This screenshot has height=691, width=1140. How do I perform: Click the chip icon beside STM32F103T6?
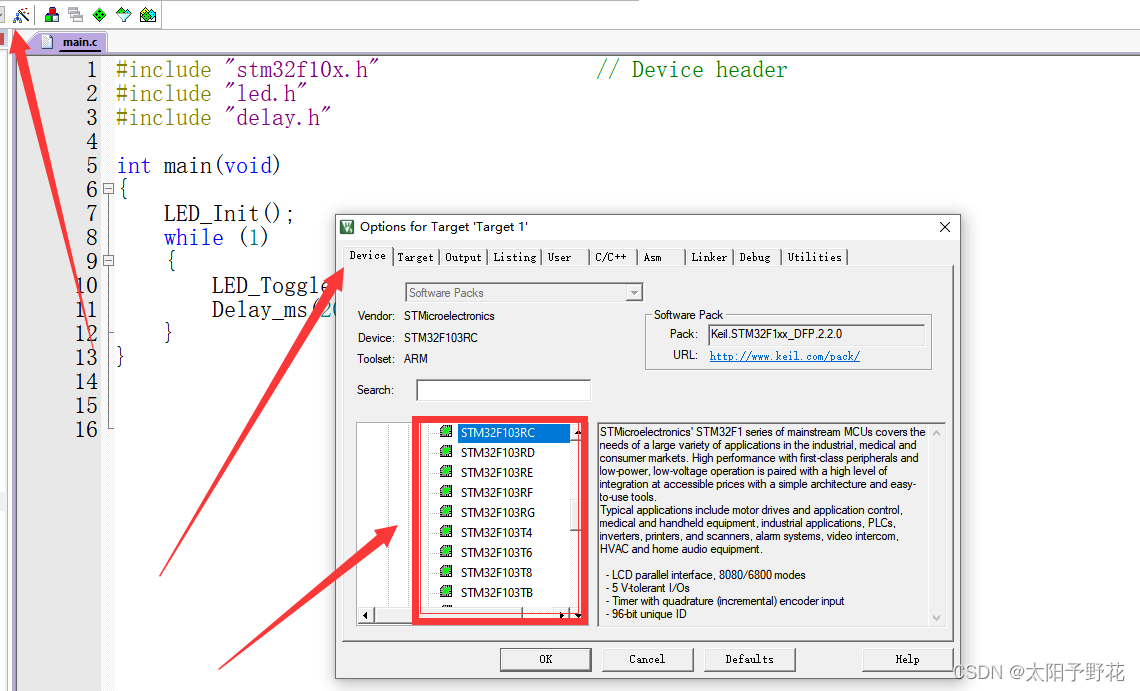pyautogui.click(x=446, y=551)
